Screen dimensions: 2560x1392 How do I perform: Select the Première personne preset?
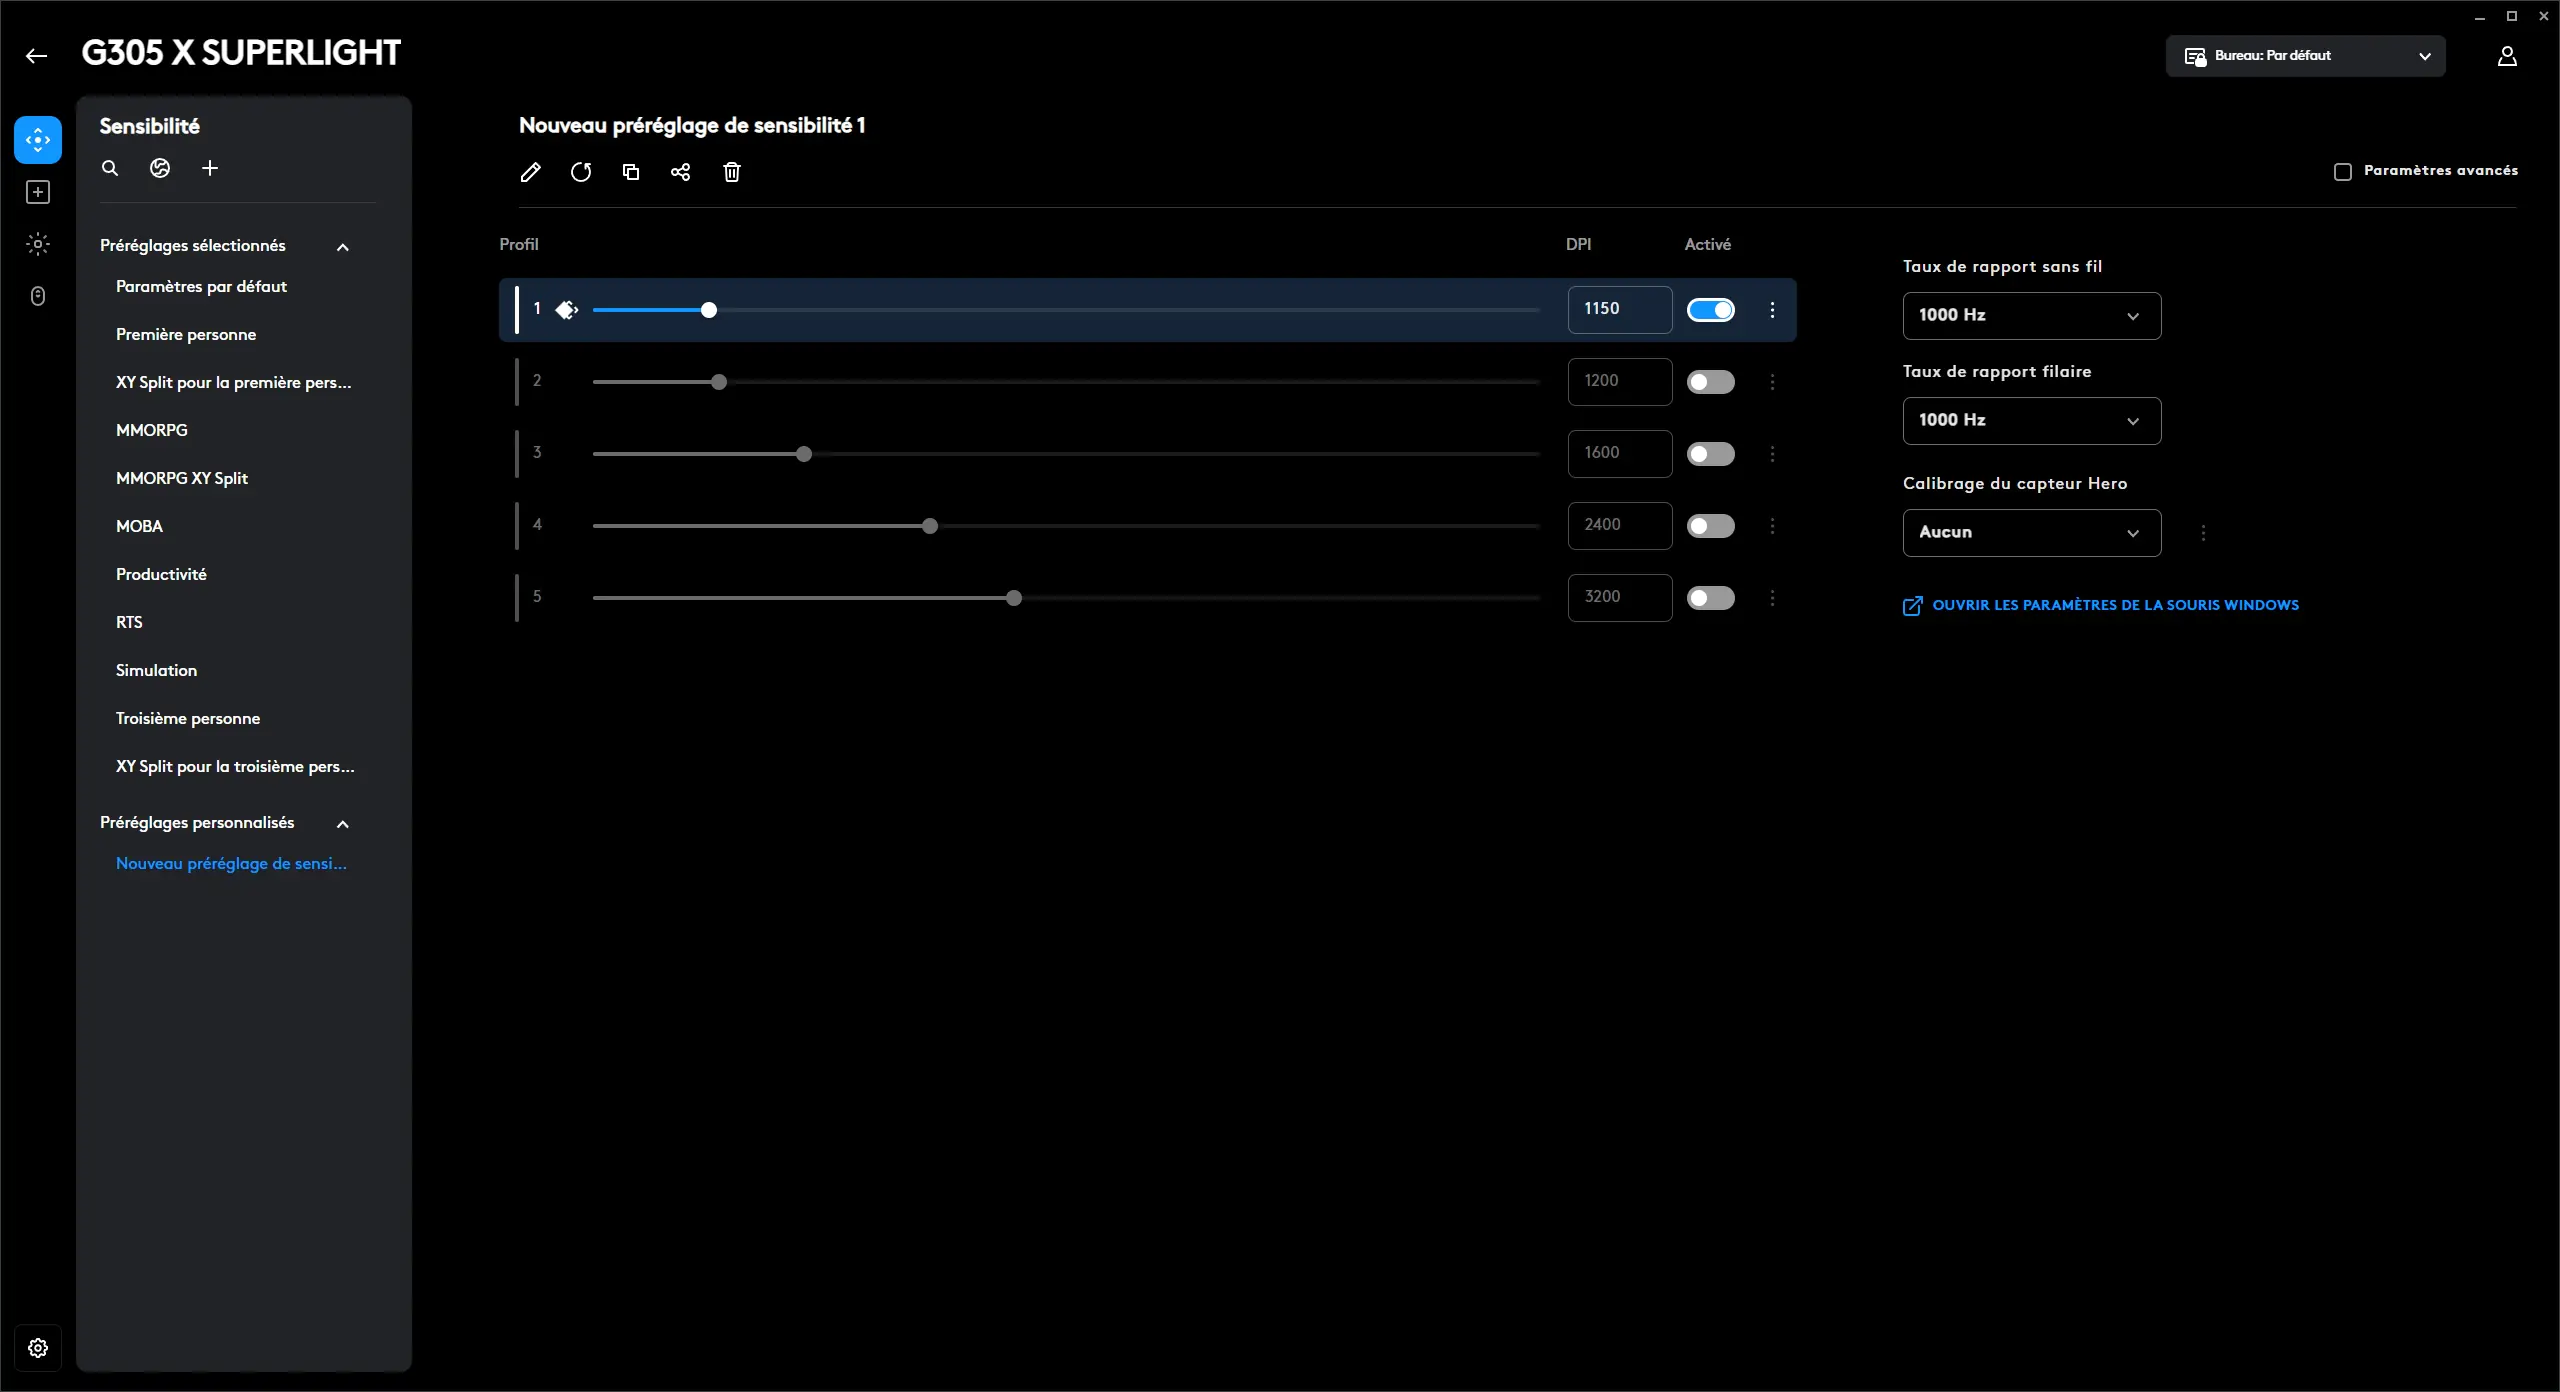point(186,335)
